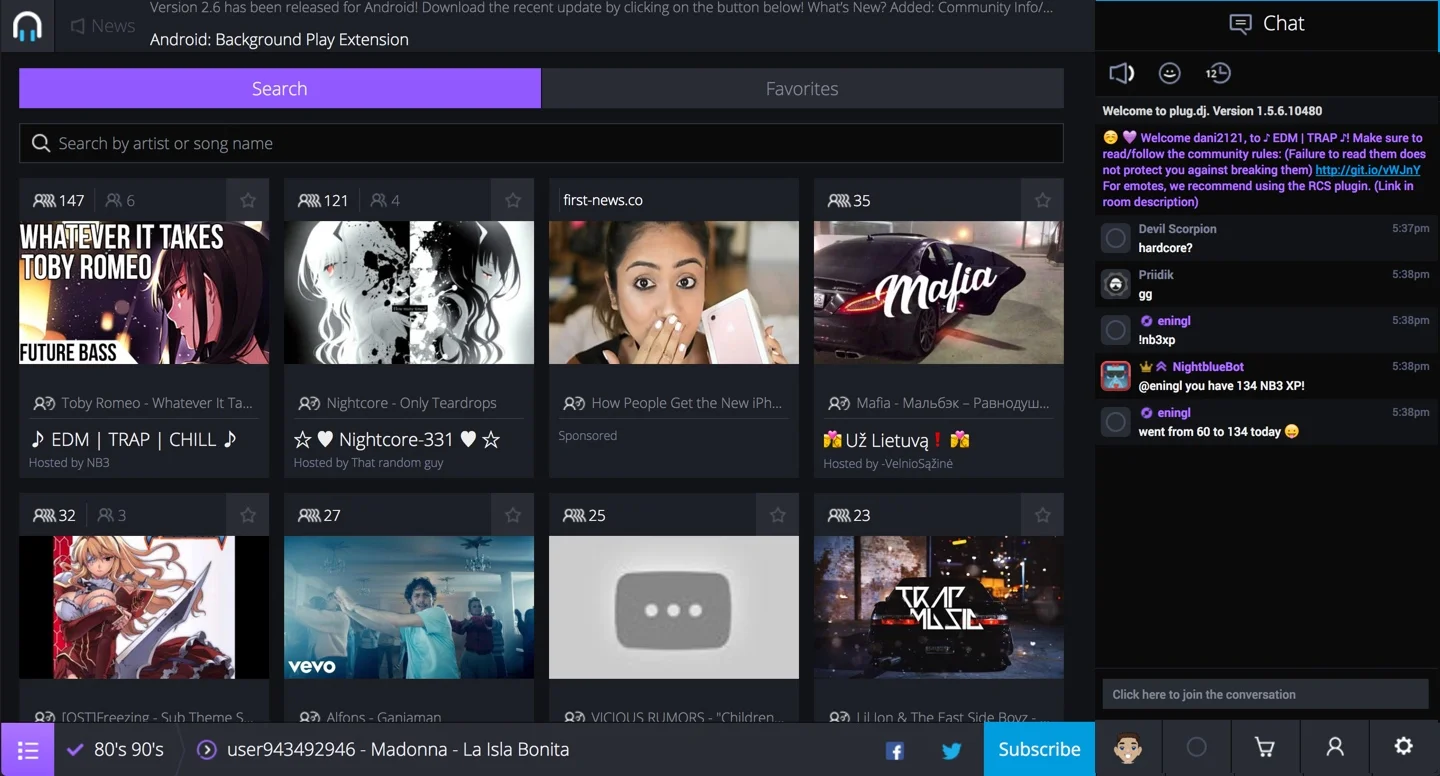Open the Chat panel header

pos(1266,24)
